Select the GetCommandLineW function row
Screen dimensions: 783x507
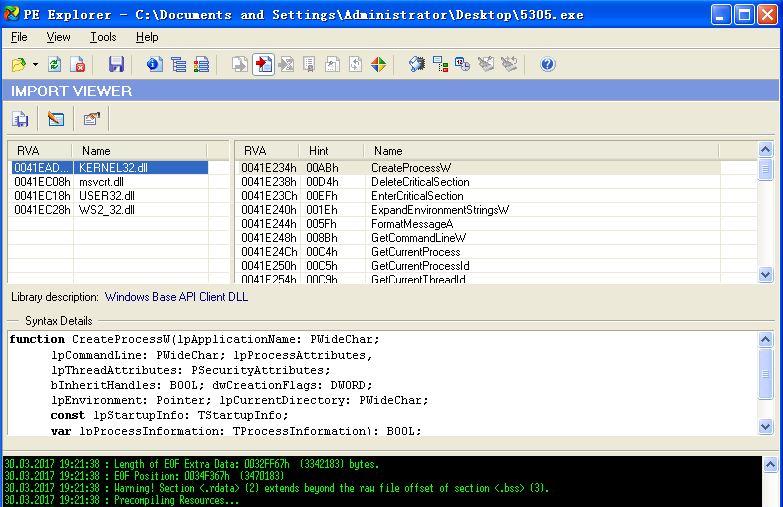coord(479,238)
